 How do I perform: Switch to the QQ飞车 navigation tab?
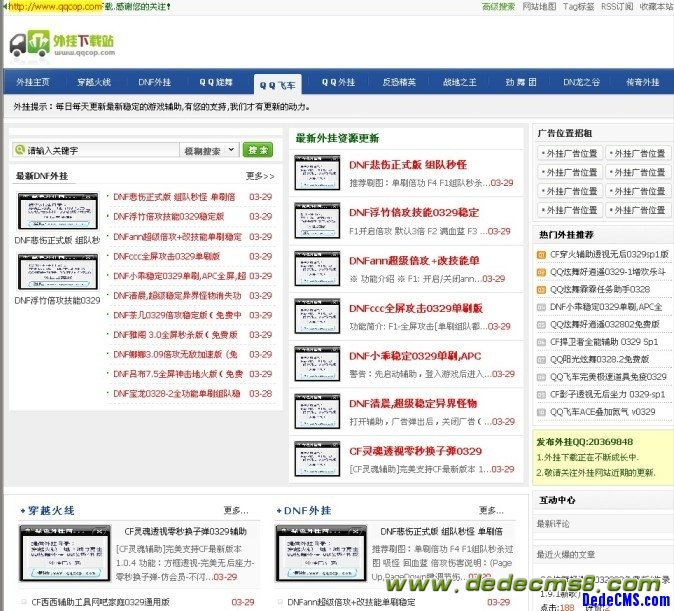click(276, 85)
